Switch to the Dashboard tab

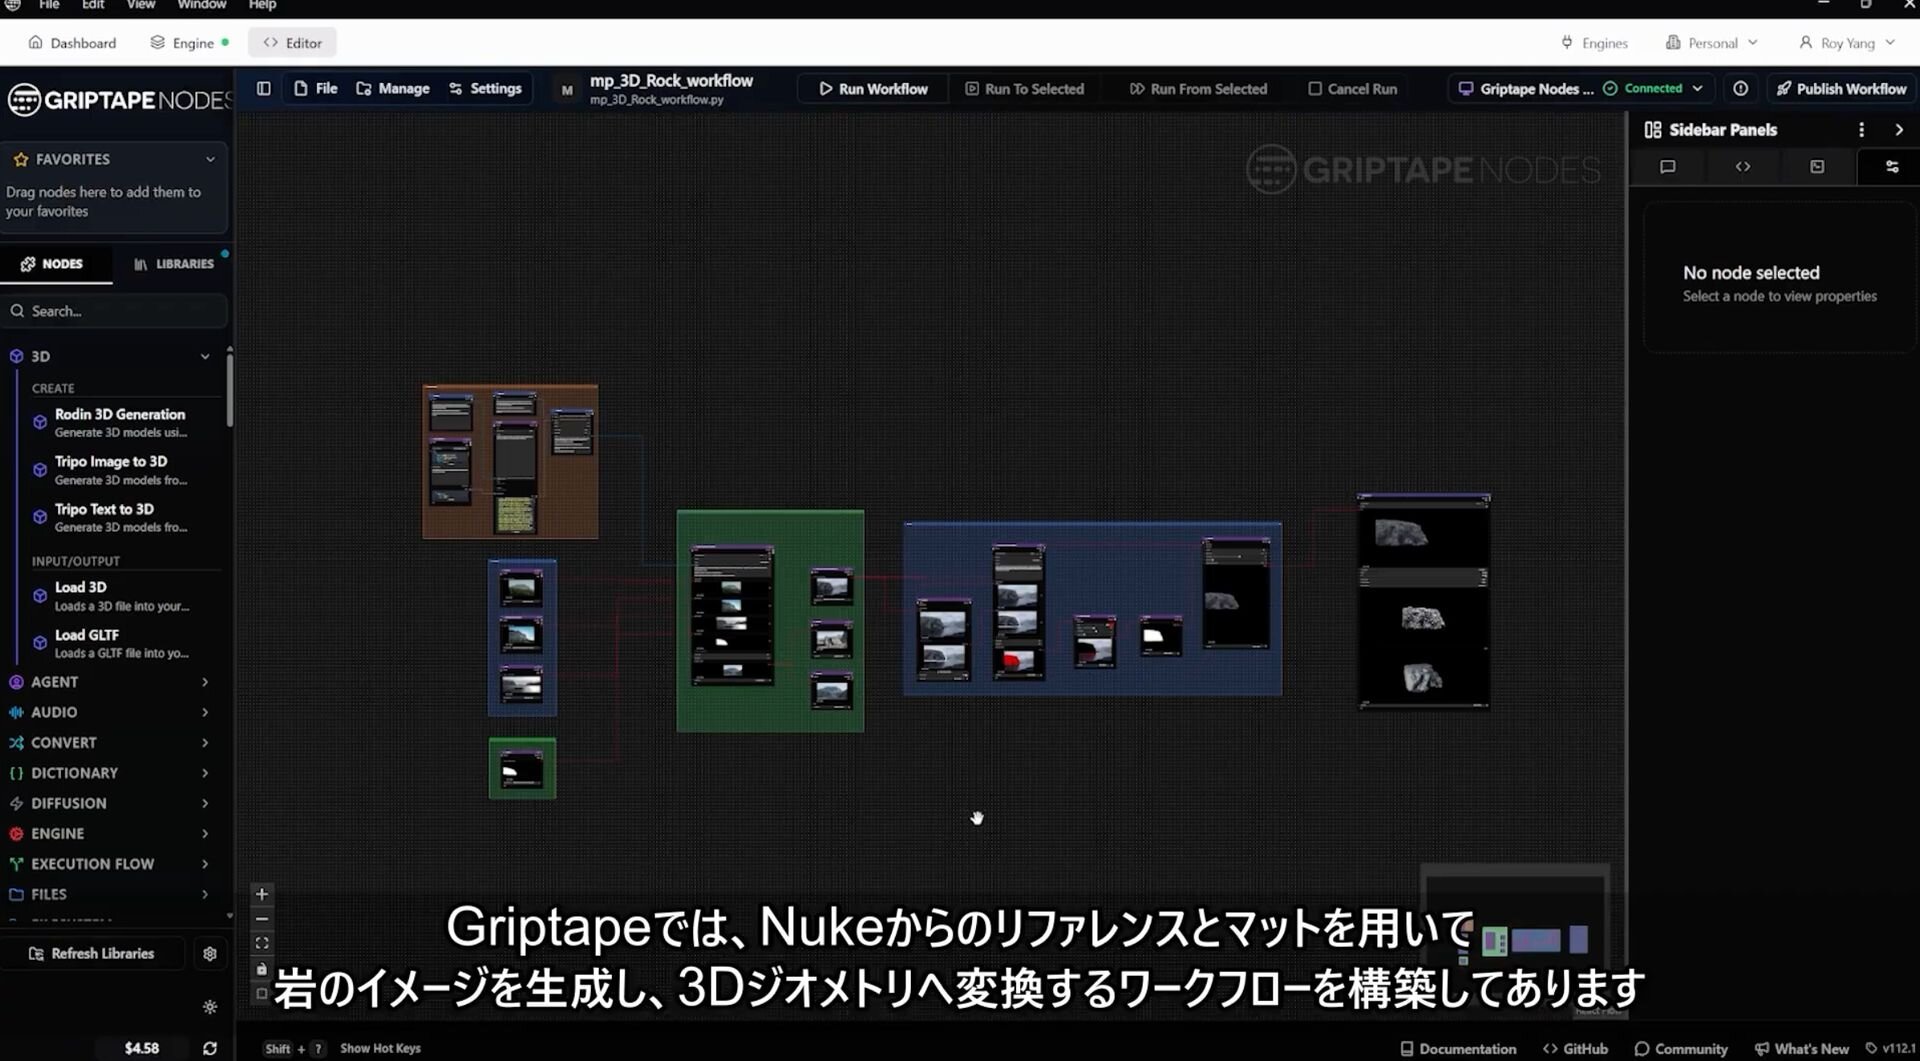tap(73, 43)
